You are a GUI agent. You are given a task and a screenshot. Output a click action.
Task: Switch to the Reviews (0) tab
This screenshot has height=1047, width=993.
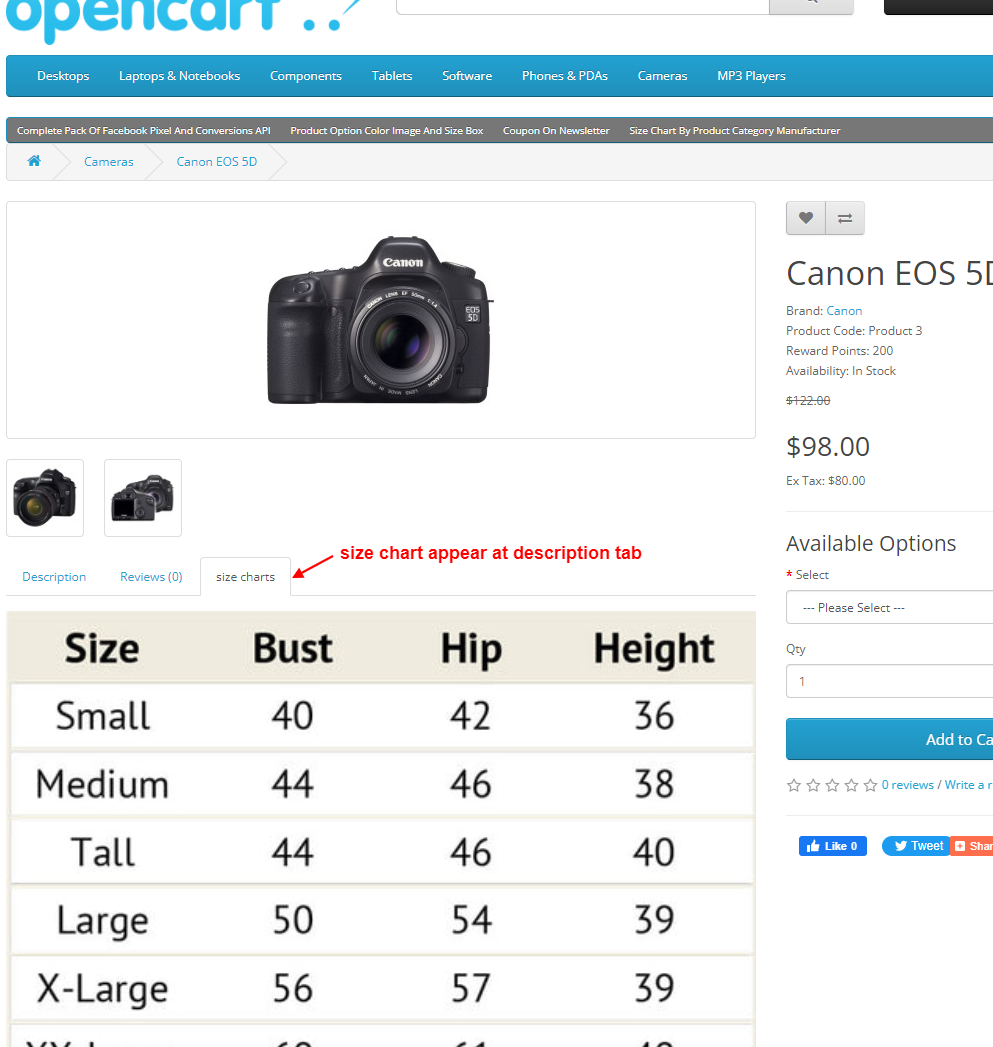point(150,576)
